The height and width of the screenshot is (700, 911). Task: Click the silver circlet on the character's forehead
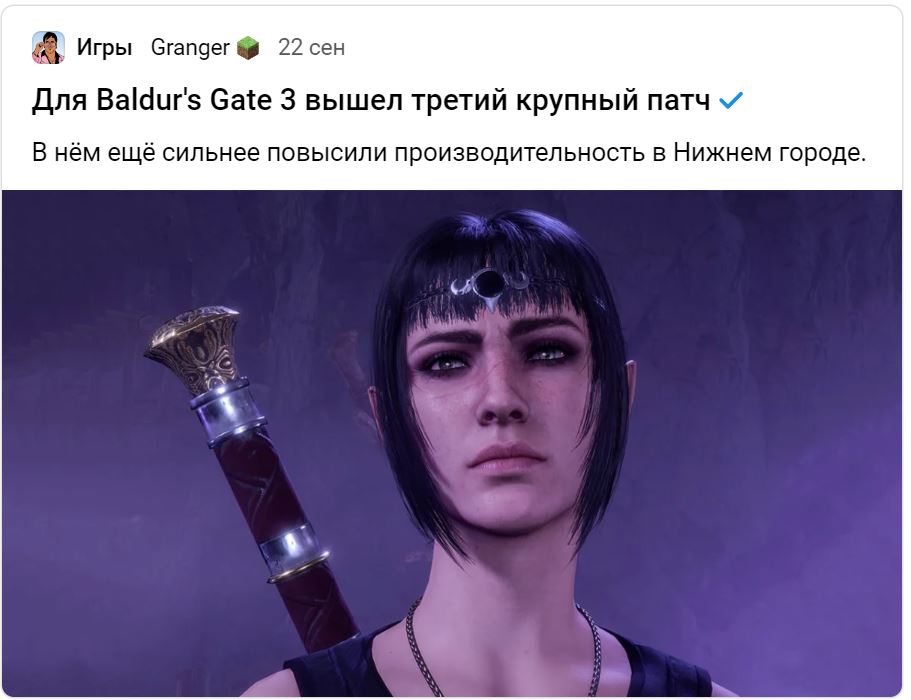(x=489, y=286)
